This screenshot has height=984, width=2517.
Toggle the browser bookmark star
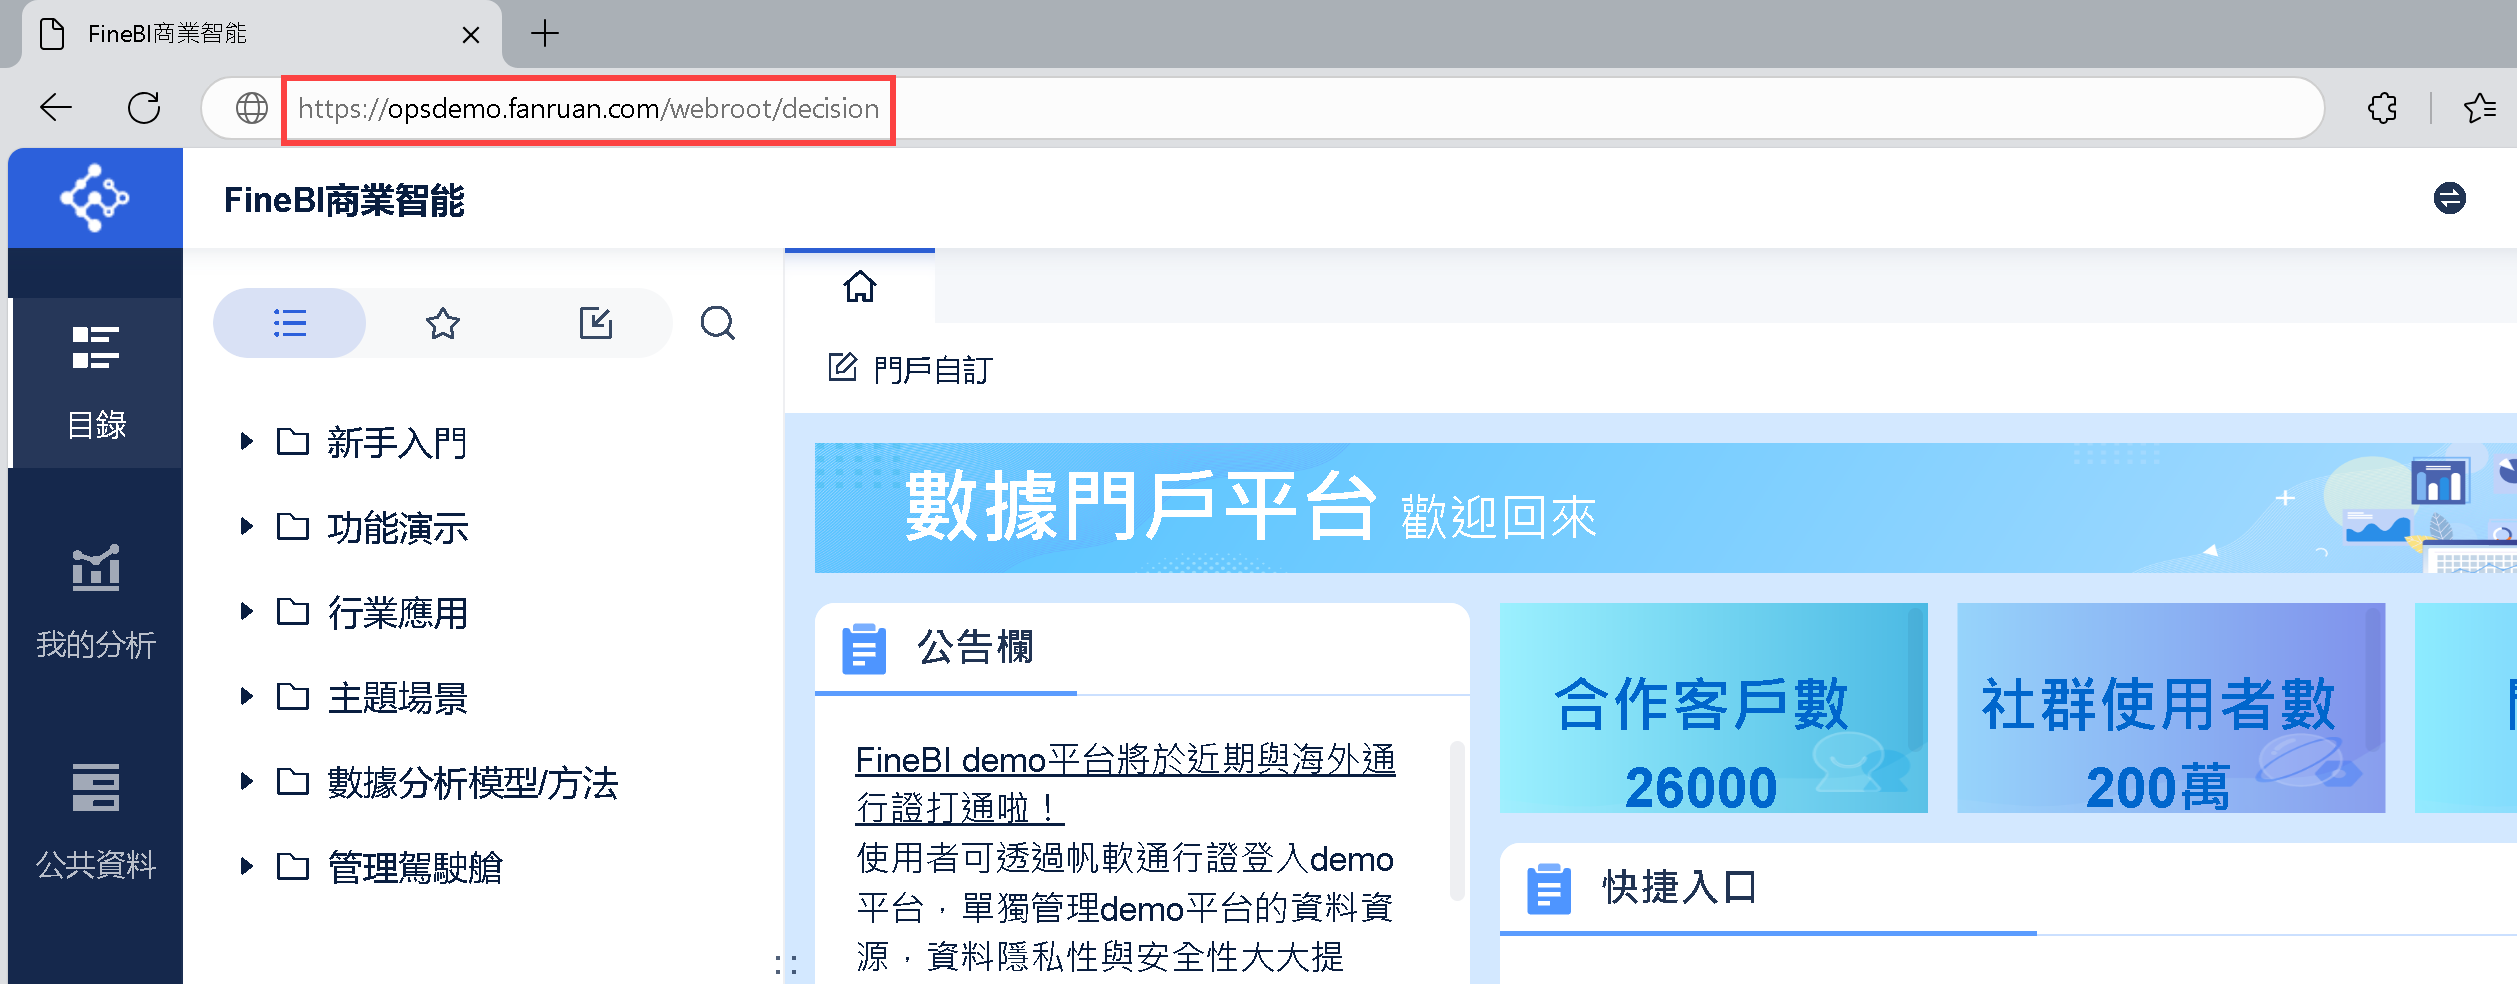click(x=2479, y=108)
